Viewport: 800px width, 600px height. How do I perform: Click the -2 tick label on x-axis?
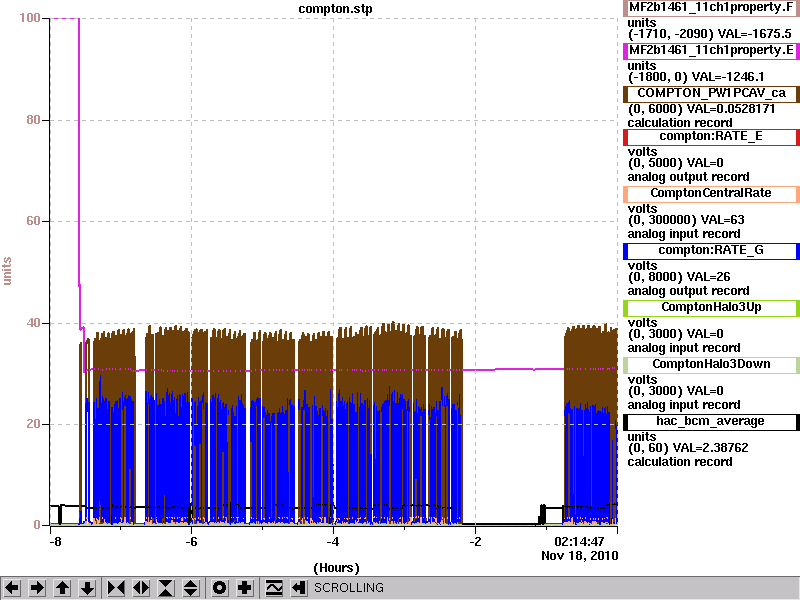(x=475, y=541)
